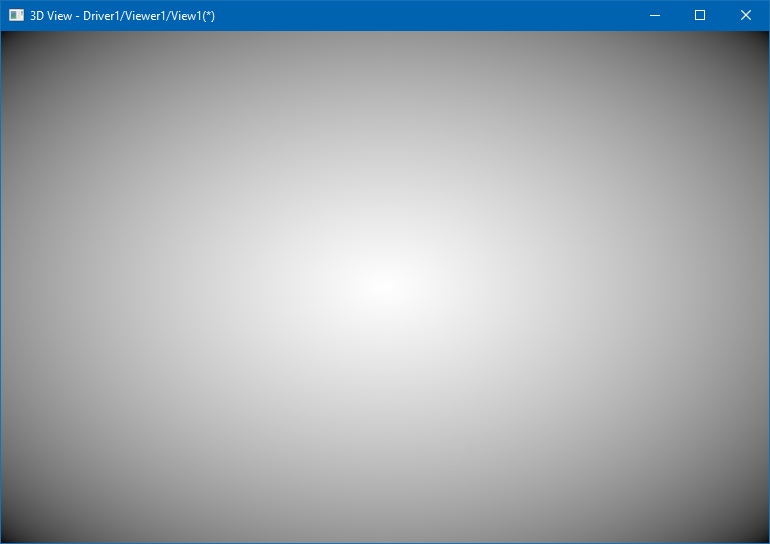Click empty title bar space before minimize button

click(x=430, y=15)
